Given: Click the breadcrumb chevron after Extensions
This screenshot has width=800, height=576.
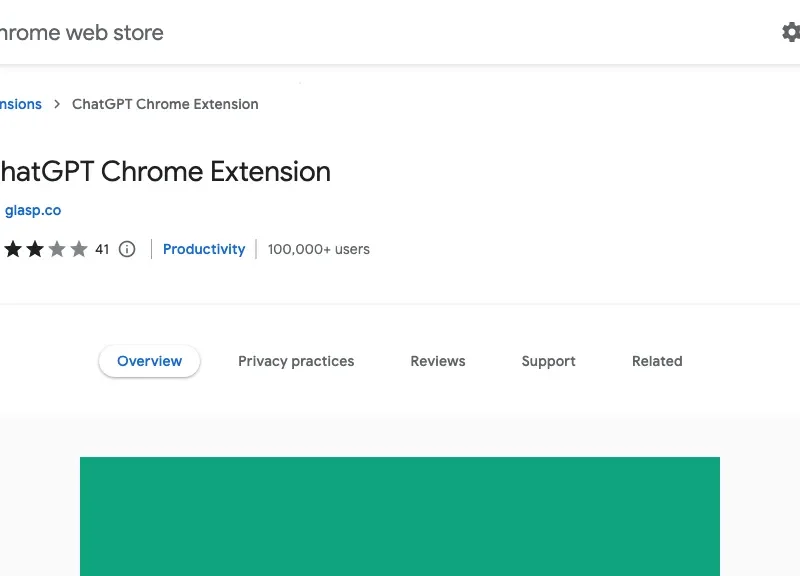Looking at the screenshot, I should tap(56, 104).
